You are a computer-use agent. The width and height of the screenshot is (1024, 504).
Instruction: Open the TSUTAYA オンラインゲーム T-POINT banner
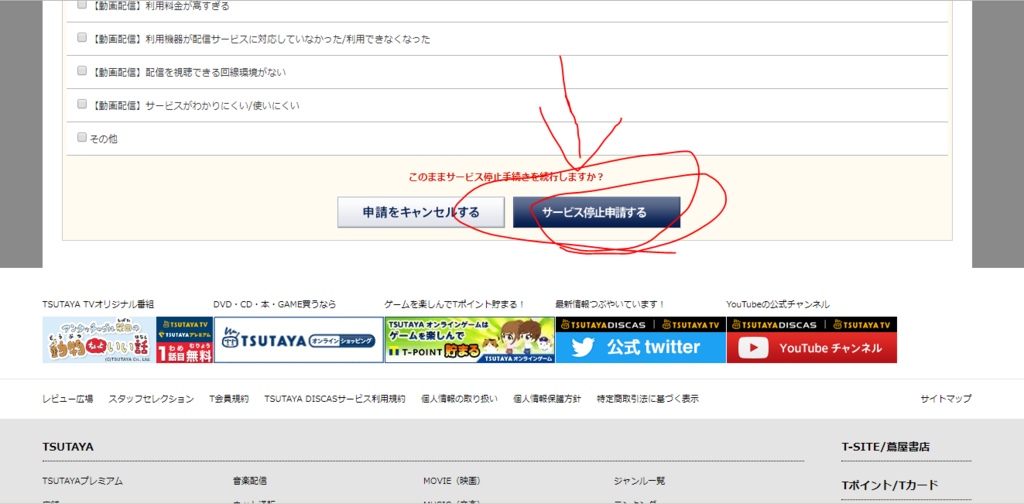point(470,340)
